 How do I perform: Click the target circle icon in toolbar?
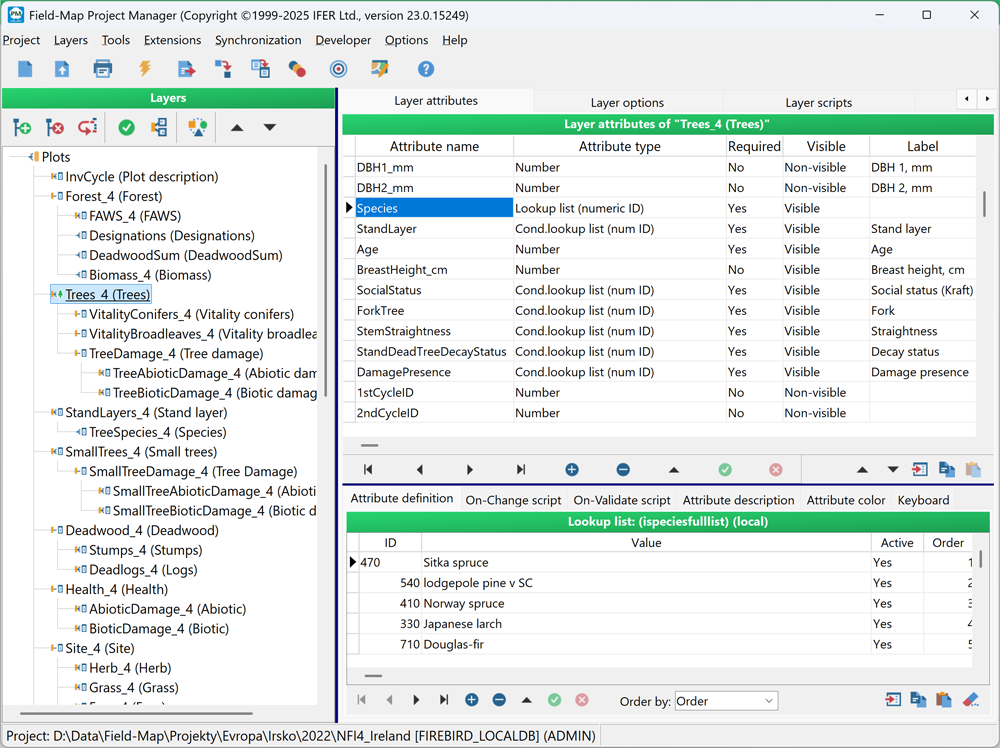(338, 69)
